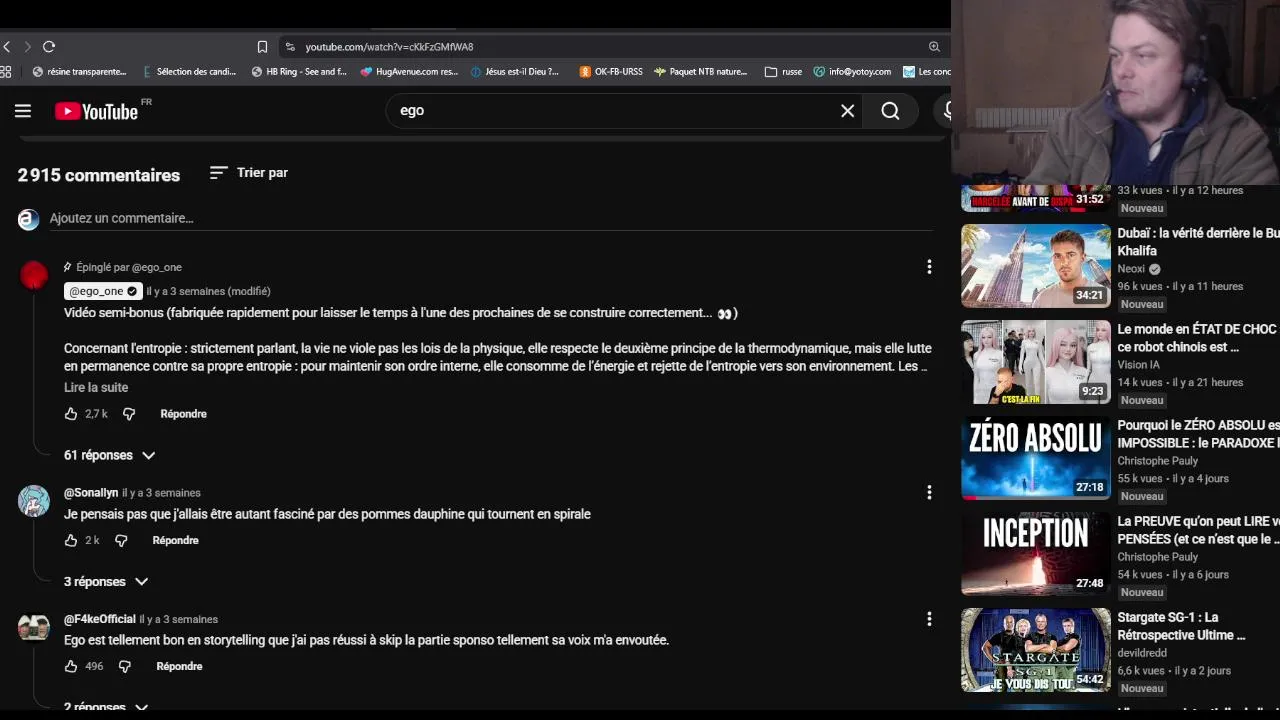Open 'OK-FB-URSS' bookmark
Image resolution: width=1280 pixels, height=720 pixels.
[611, 72]
